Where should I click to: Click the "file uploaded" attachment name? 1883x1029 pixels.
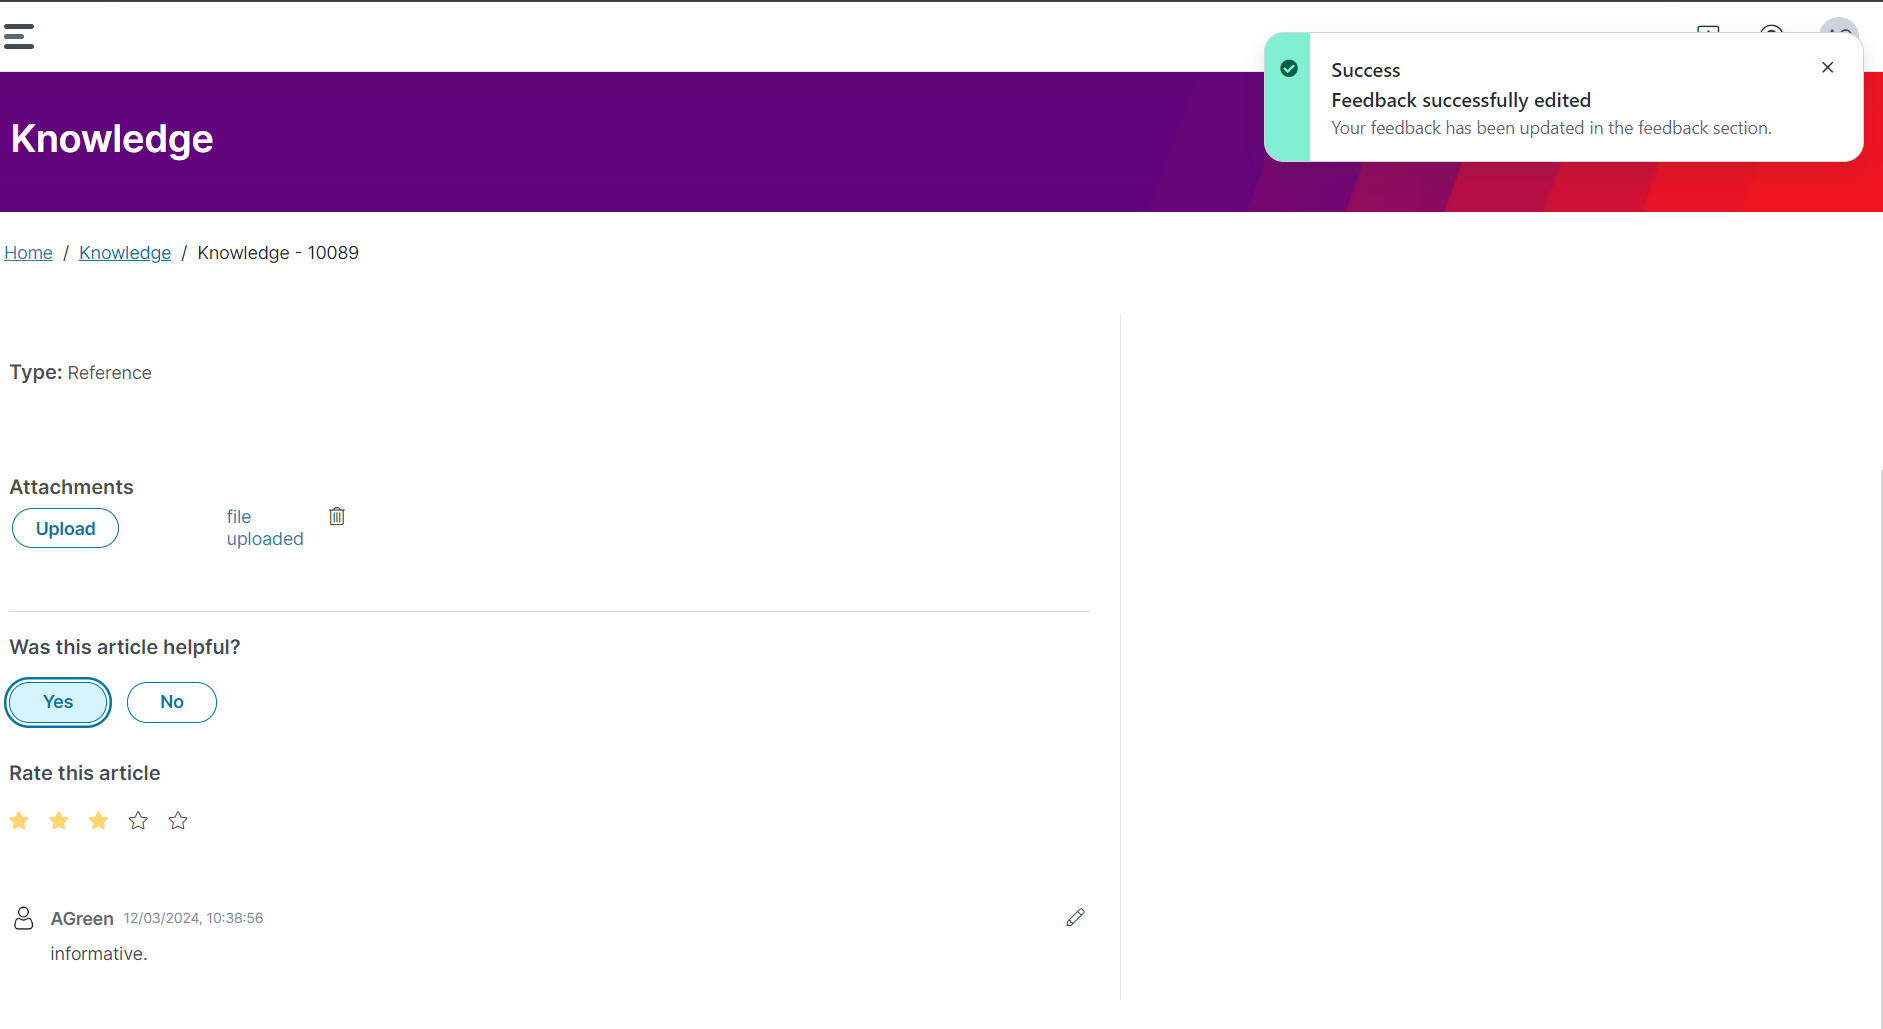coord(264,527)
